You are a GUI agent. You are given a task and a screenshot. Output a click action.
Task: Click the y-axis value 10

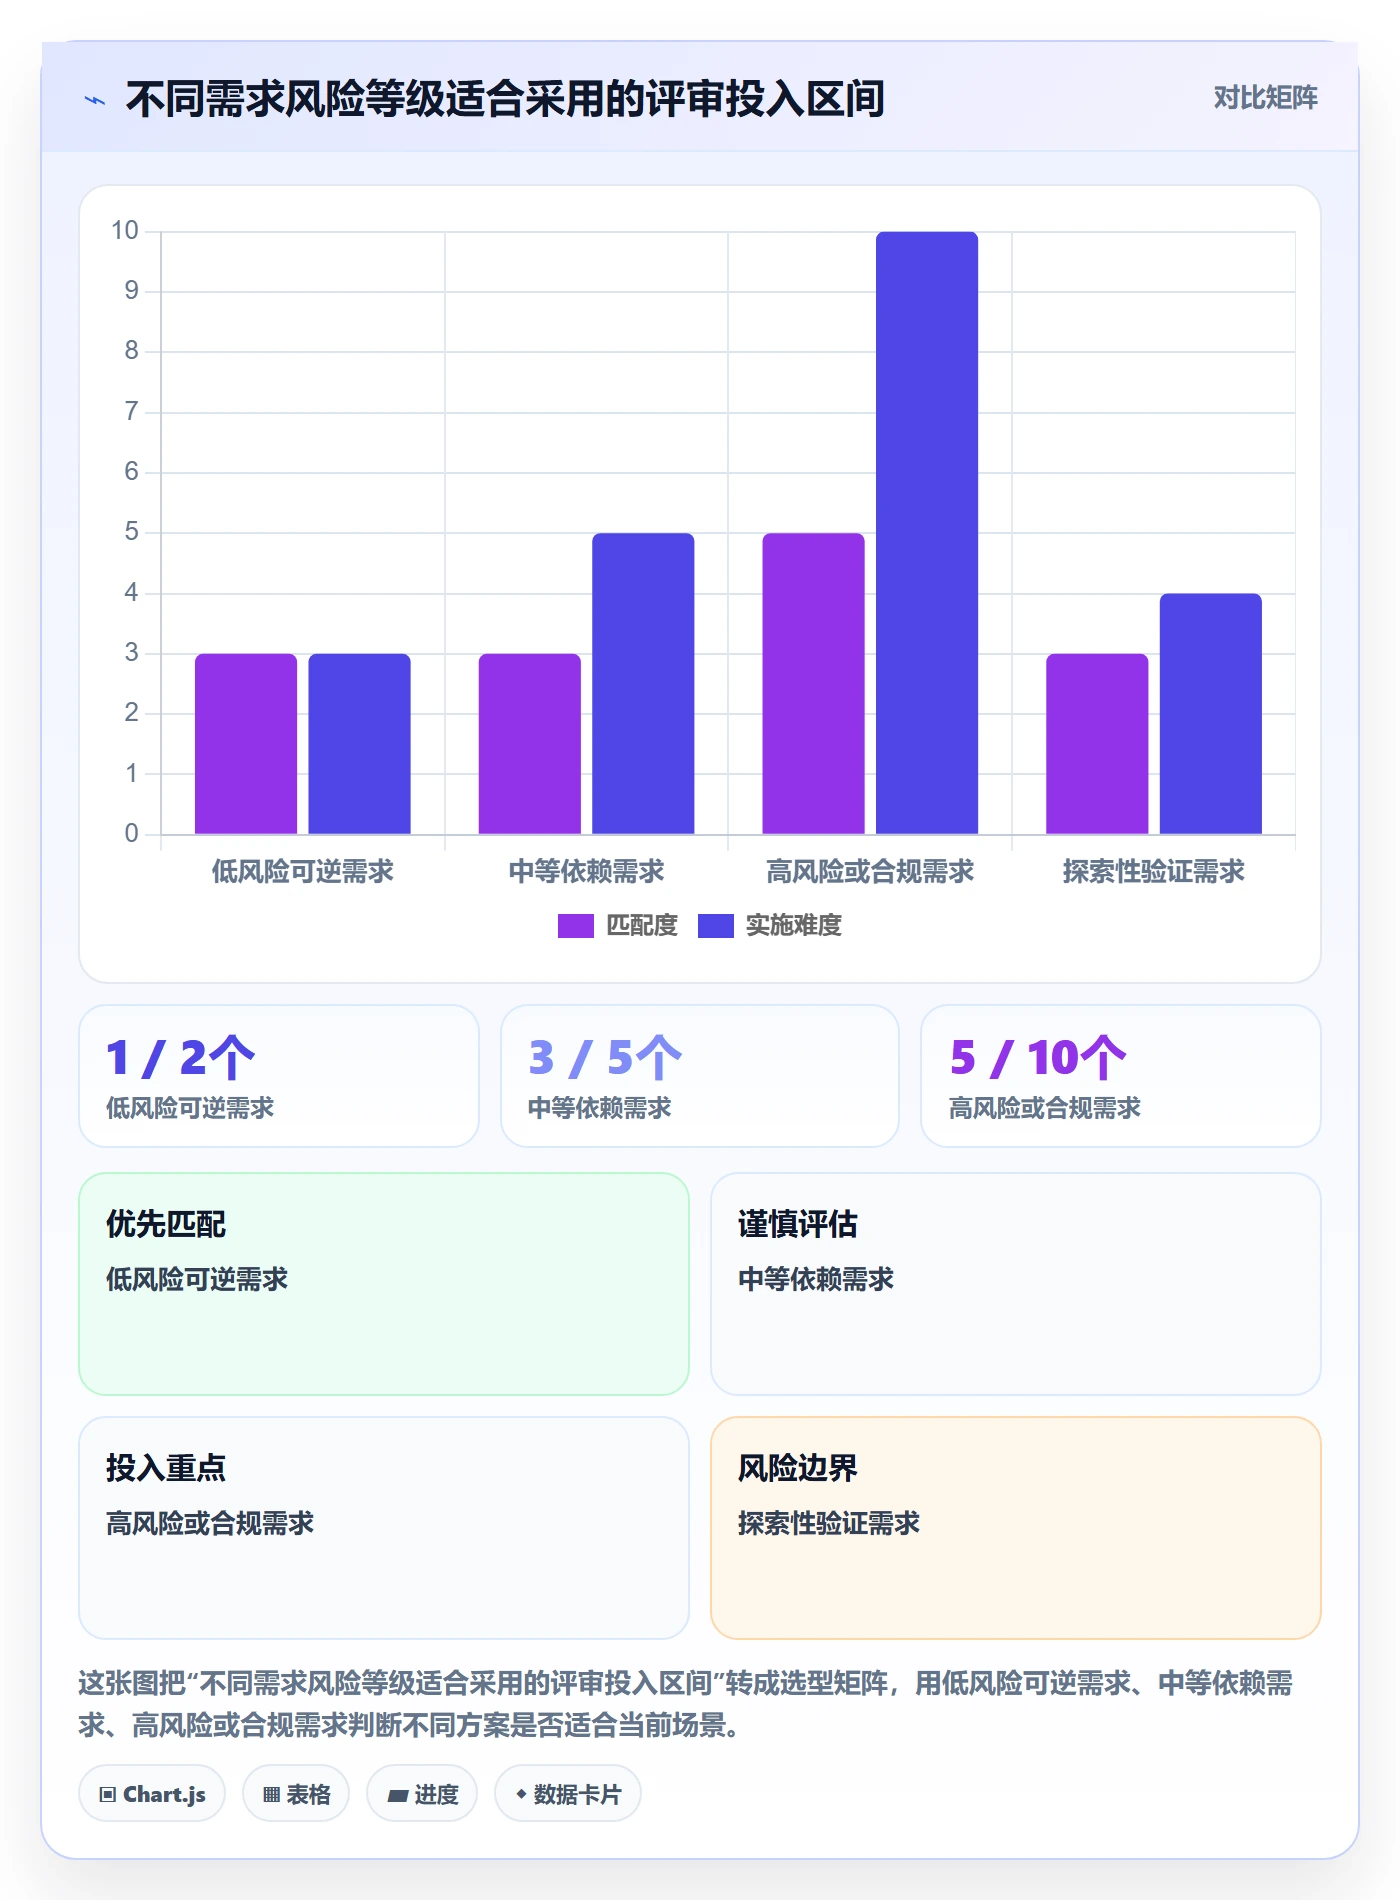click(x=125, y=231)
